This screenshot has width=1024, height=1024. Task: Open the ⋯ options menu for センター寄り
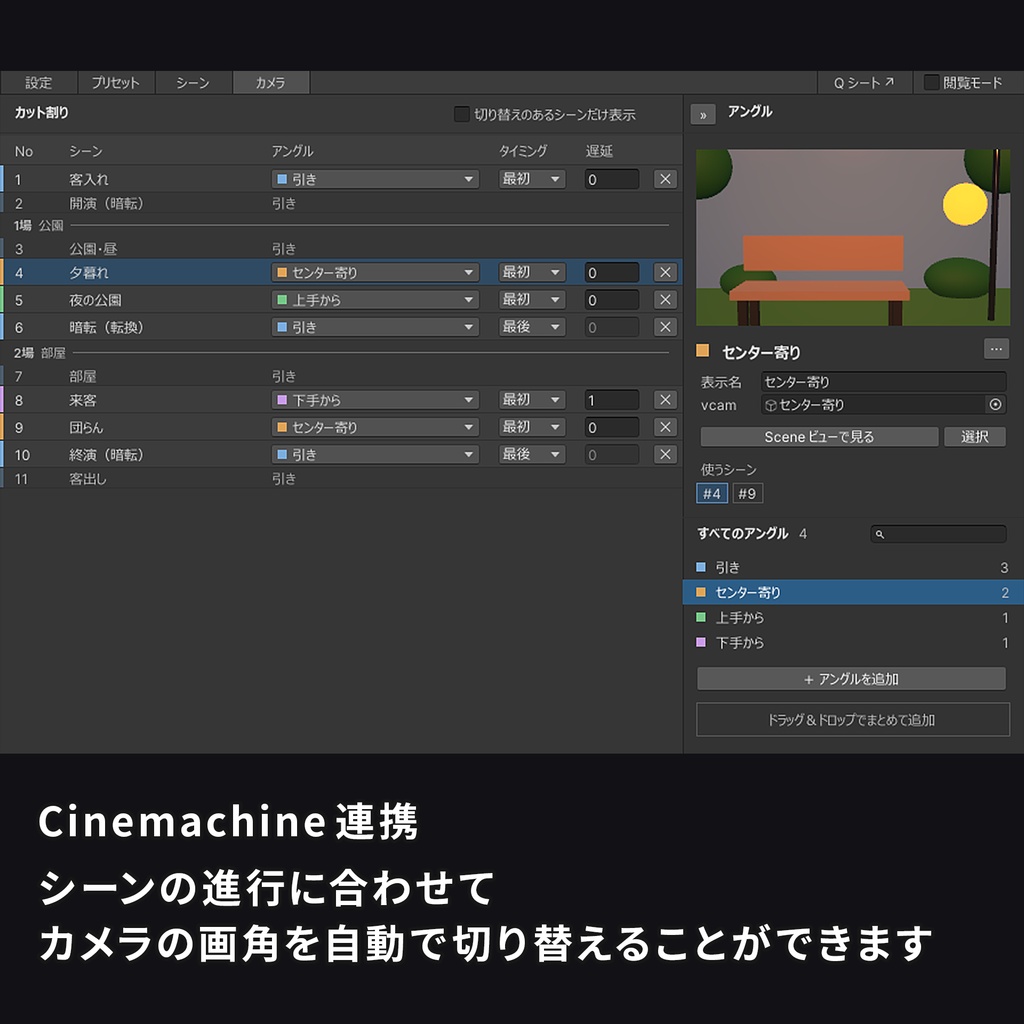tap(996, 349)
